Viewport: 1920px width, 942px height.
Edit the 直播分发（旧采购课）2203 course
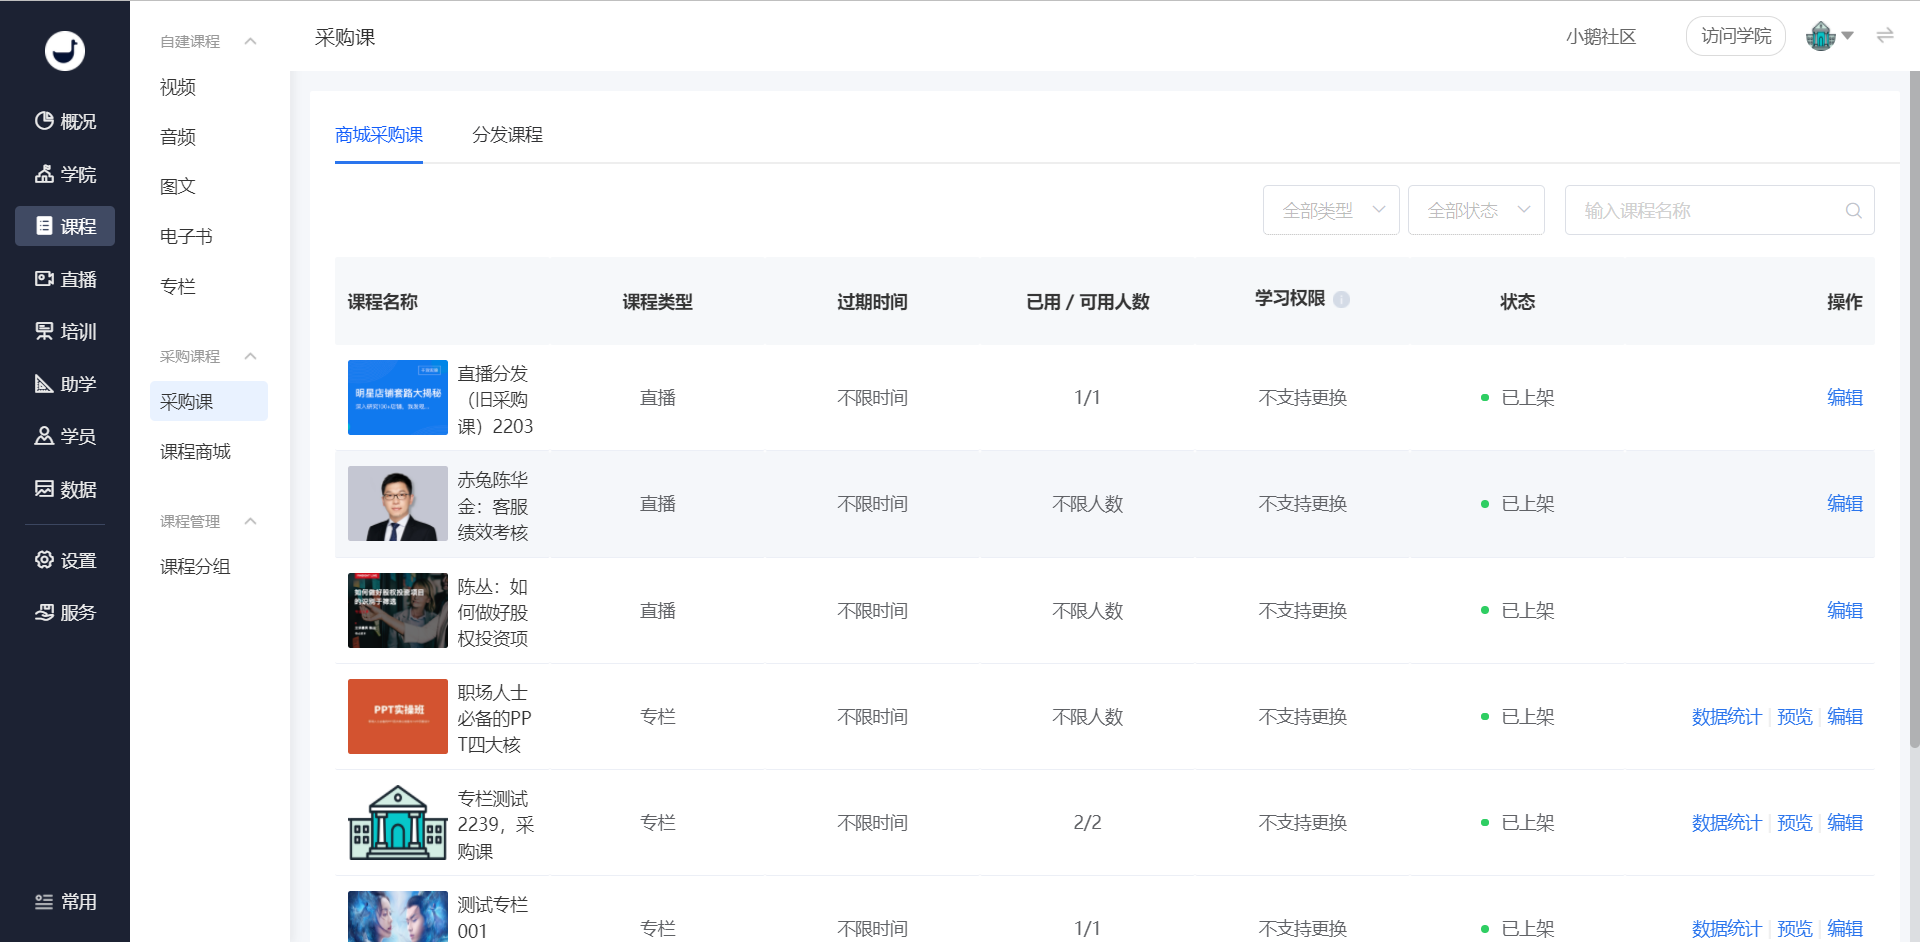(1845, 398)
